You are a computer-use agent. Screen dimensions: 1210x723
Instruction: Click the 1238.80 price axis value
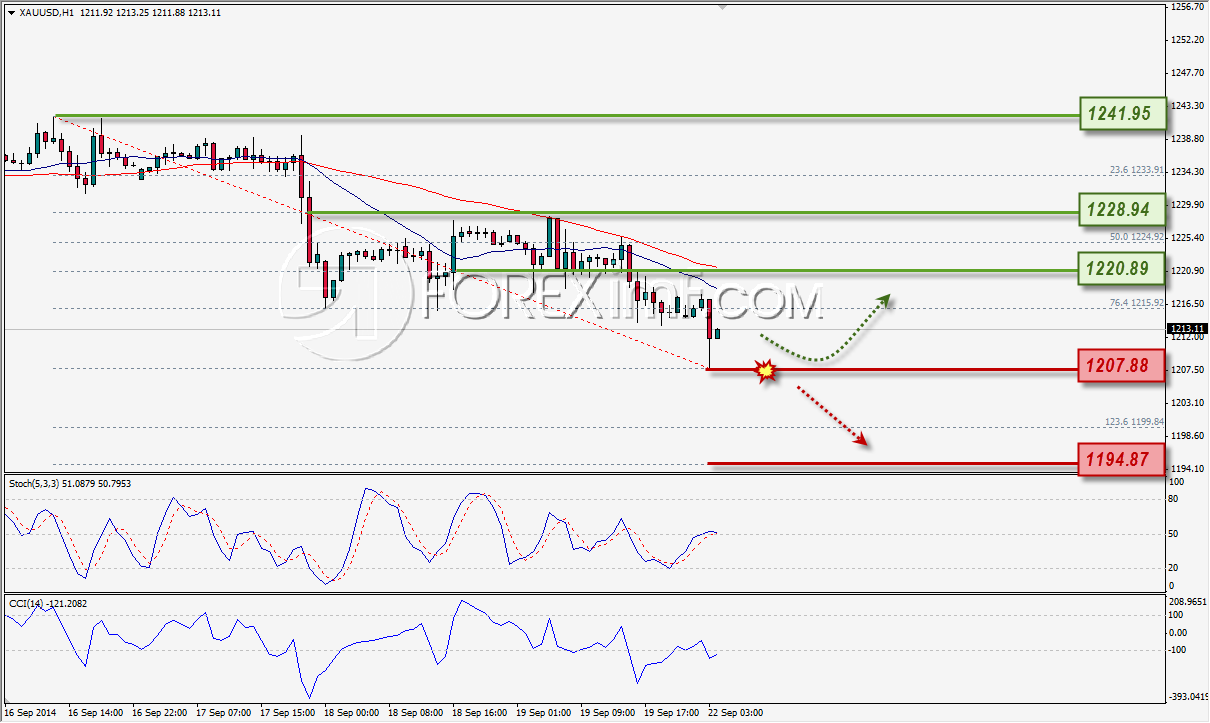1187,138
